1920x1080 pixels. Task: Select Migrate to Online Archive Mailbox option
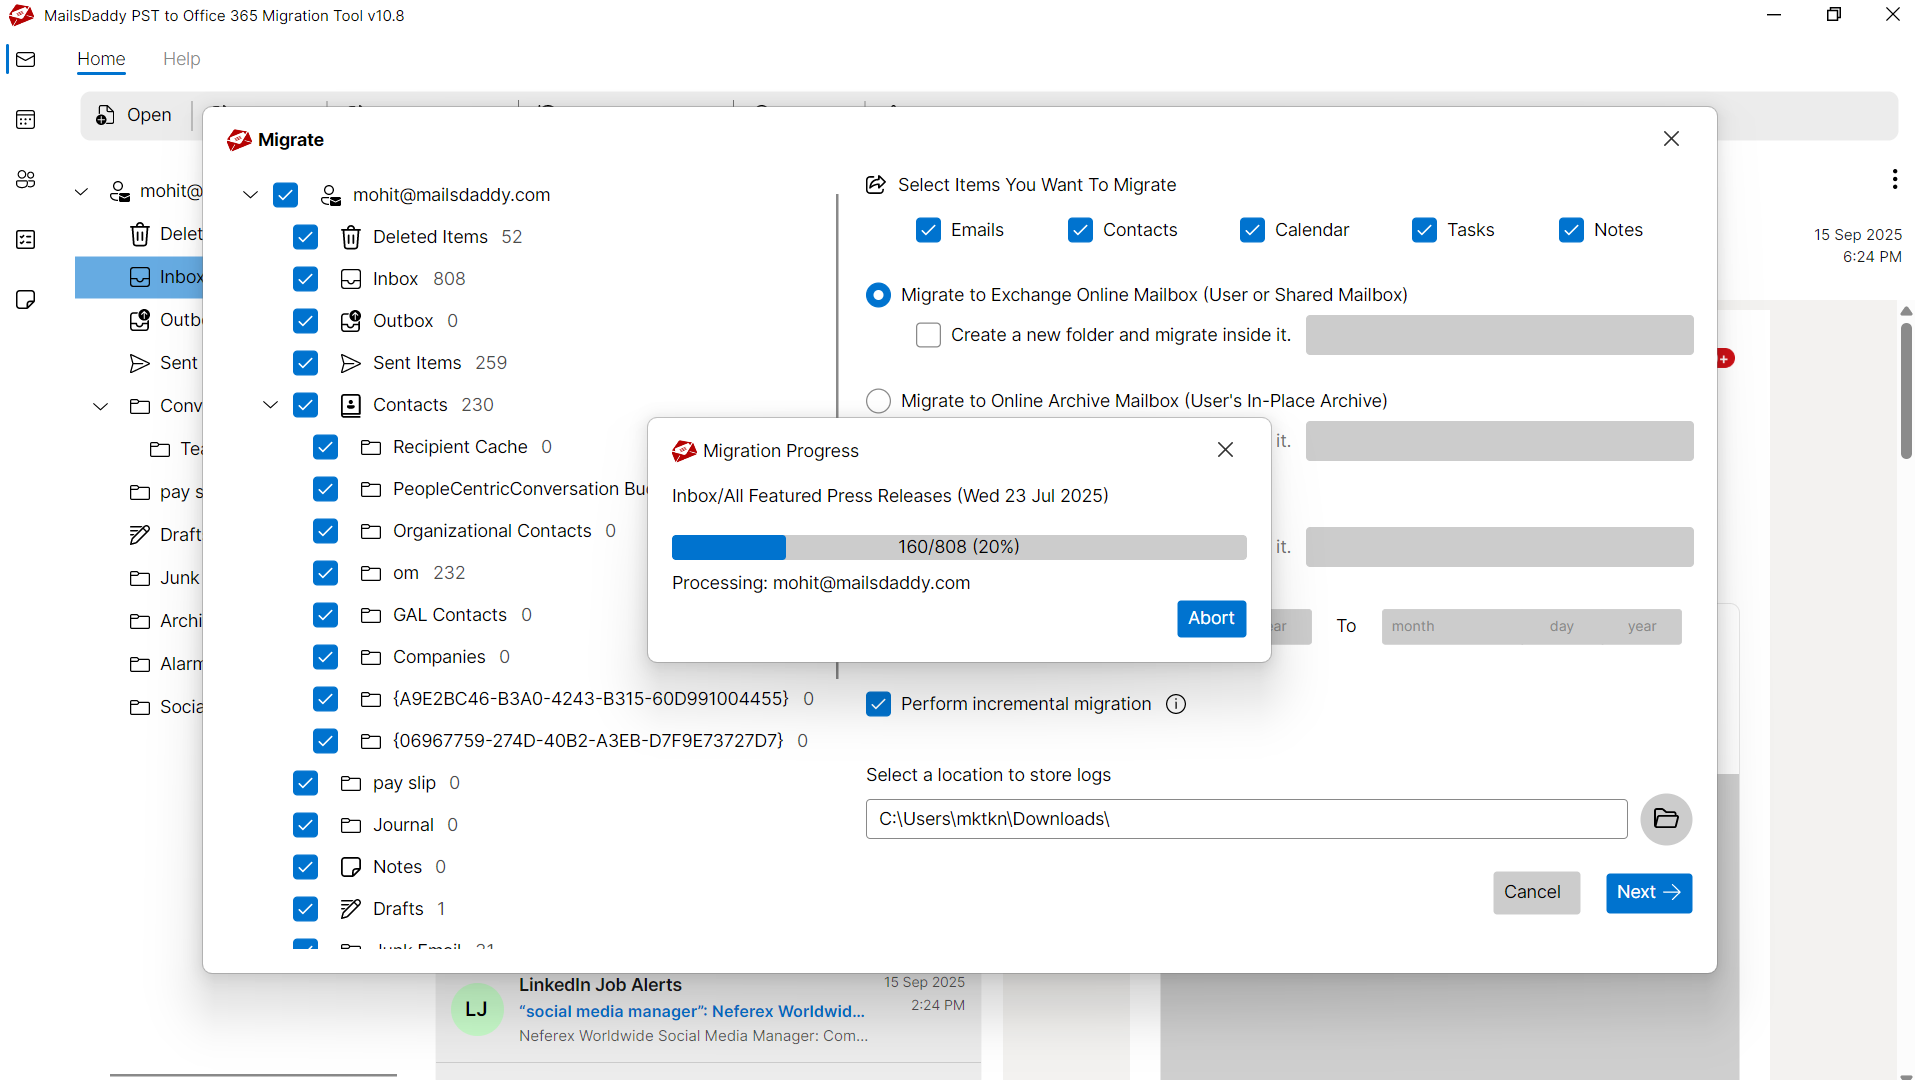coord(878,401)
